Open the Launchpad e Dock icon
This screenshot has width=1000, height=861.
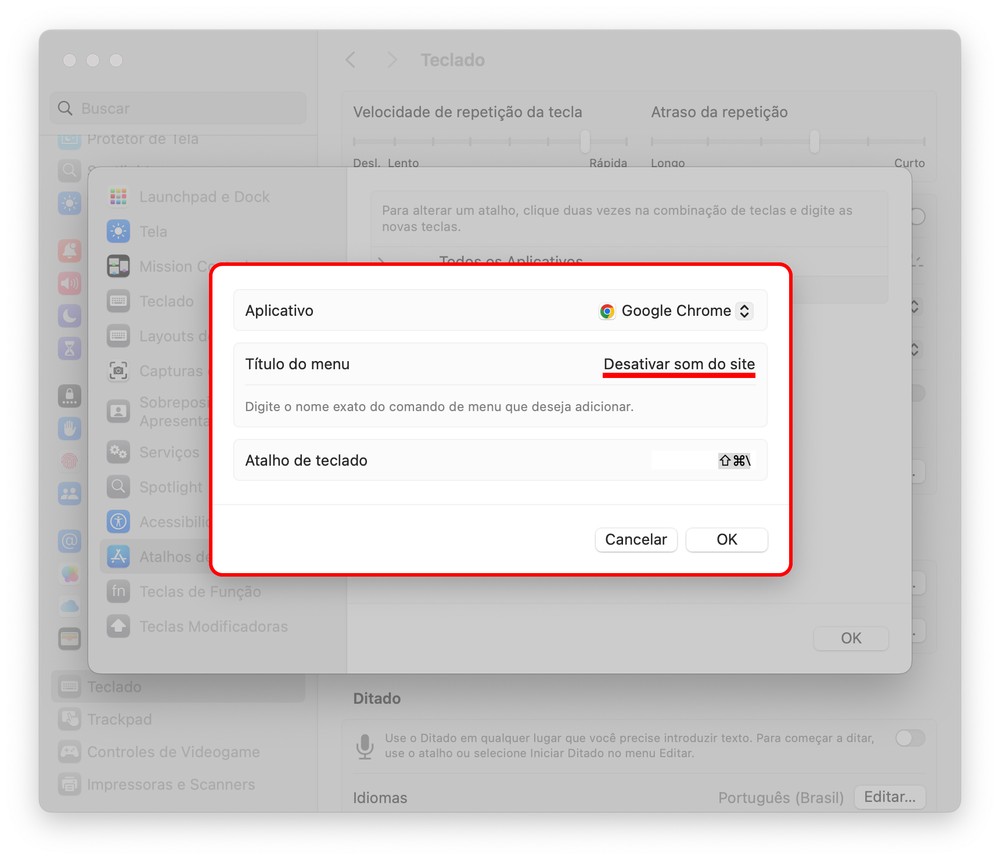click(118, 197)
